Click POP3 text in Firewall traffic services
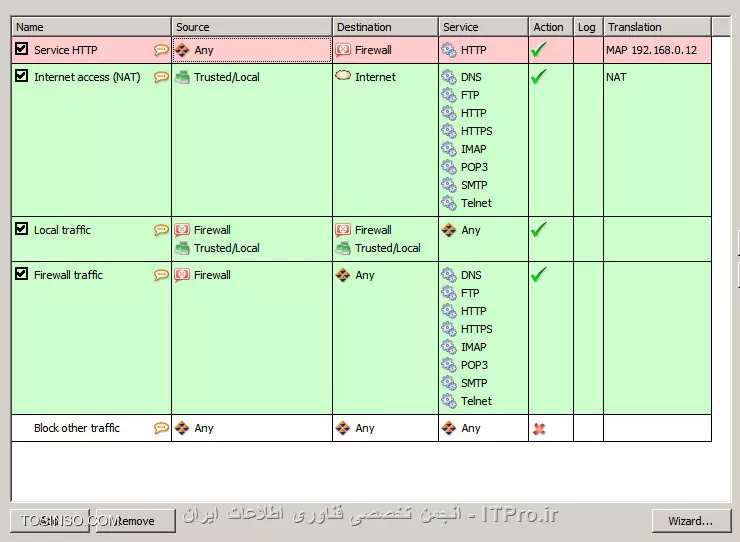The height and width of the screenshot is (542, 740). 474,365
